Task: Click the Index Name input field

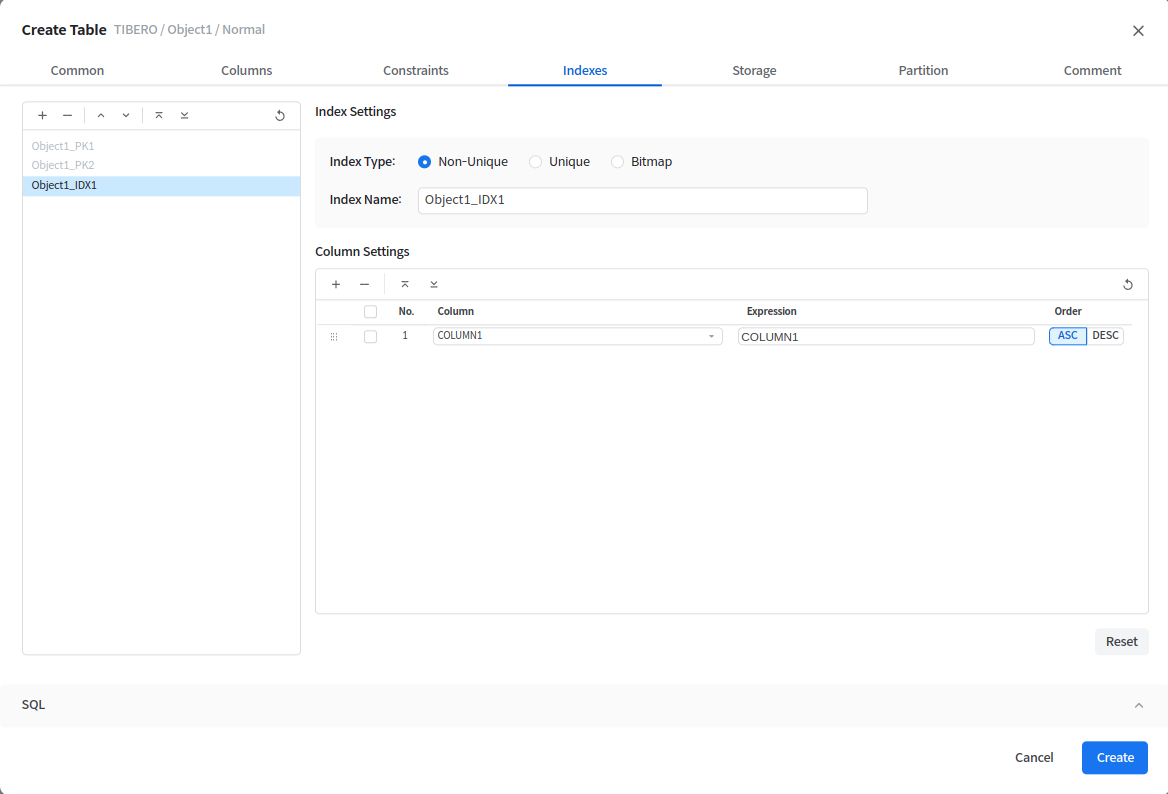Action: [642, 200]
